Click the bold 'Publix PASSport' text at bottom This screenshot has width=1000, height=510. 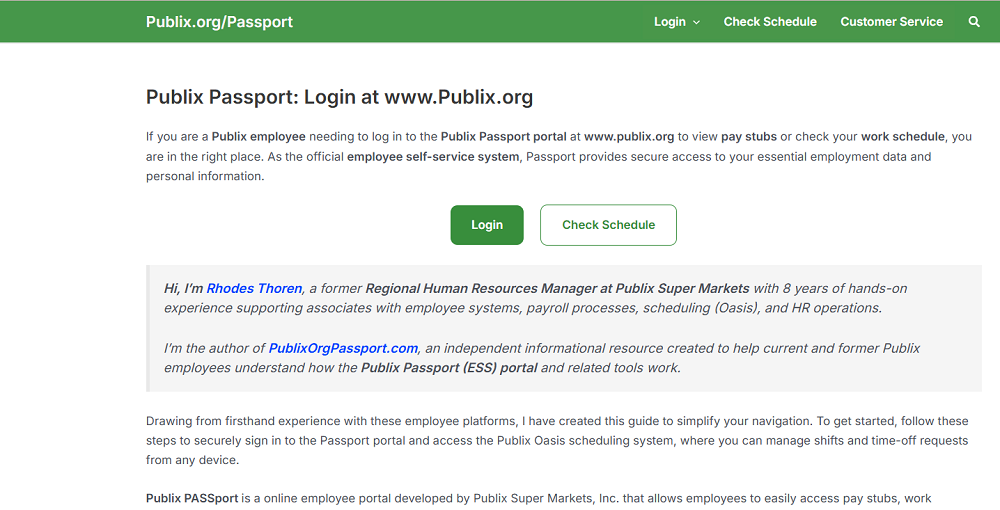[192, 498]
